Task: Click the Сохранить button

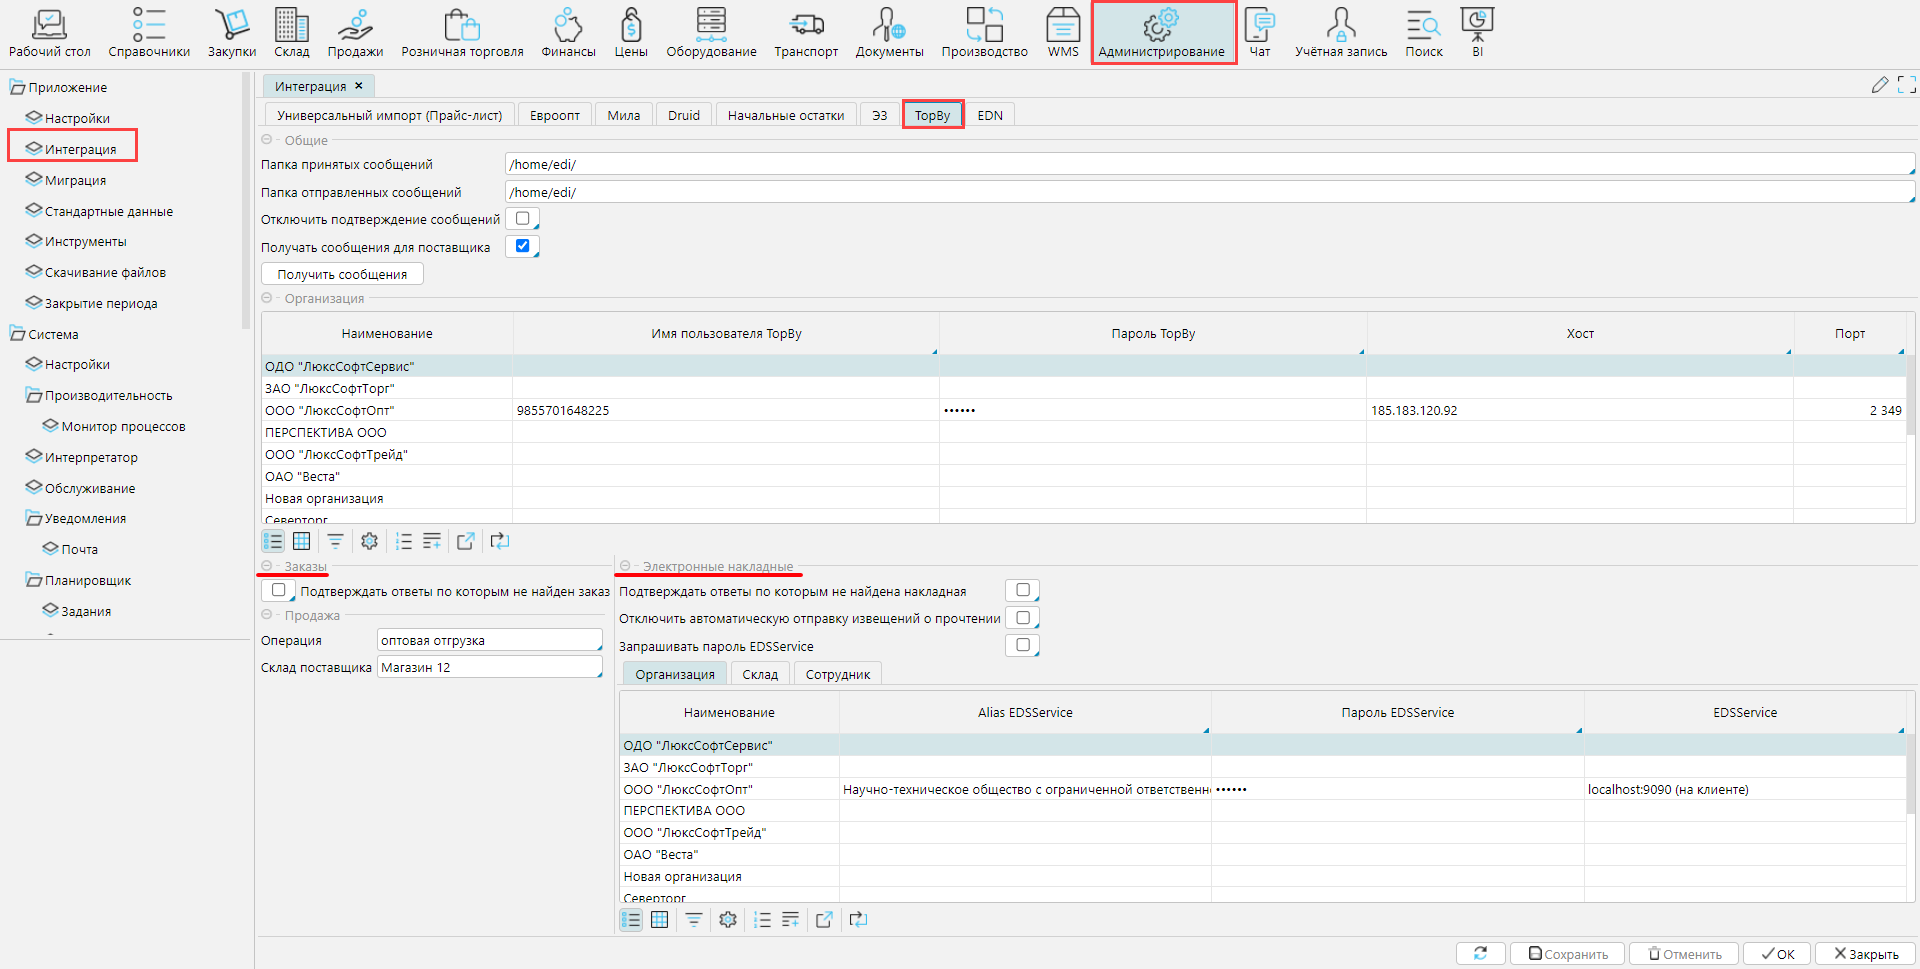Action: click(1567, 954)
